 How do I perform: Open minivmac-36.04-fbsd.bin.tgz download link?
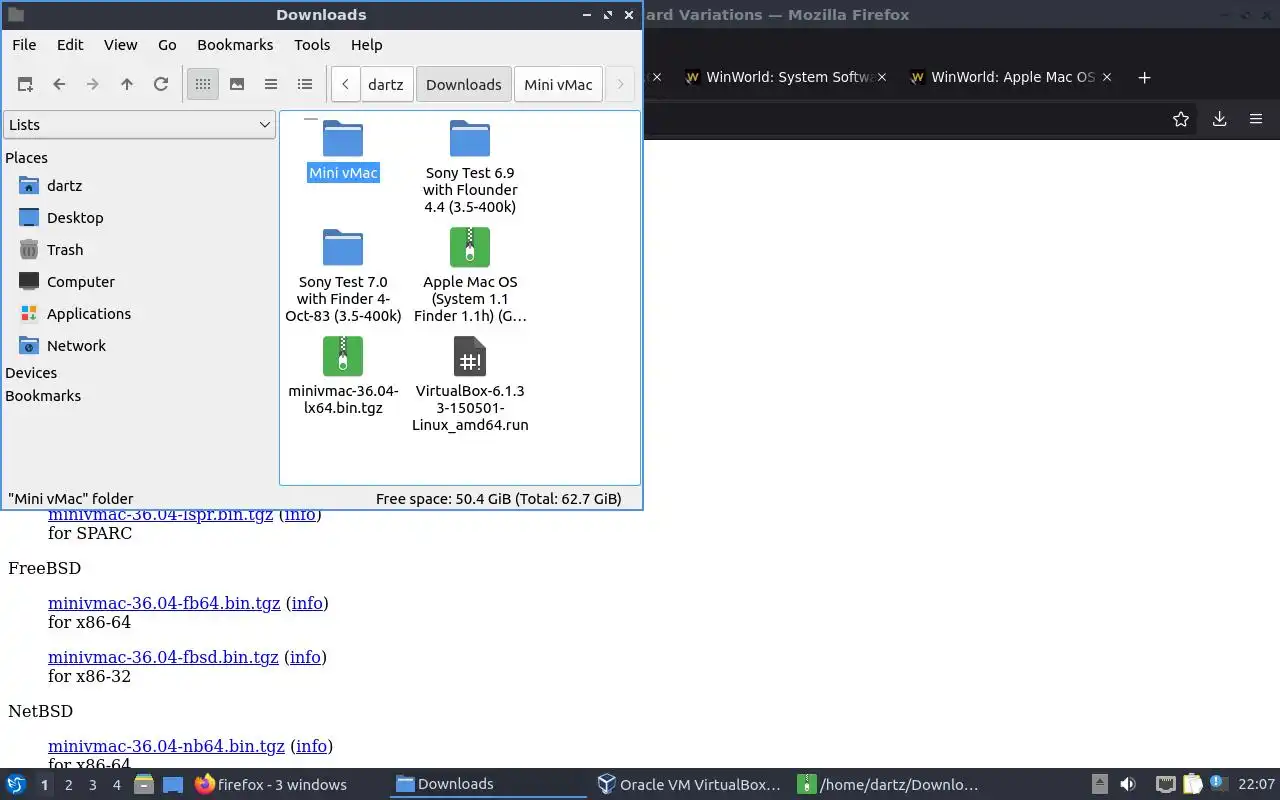pyautogui.click(x=163, y=657)
